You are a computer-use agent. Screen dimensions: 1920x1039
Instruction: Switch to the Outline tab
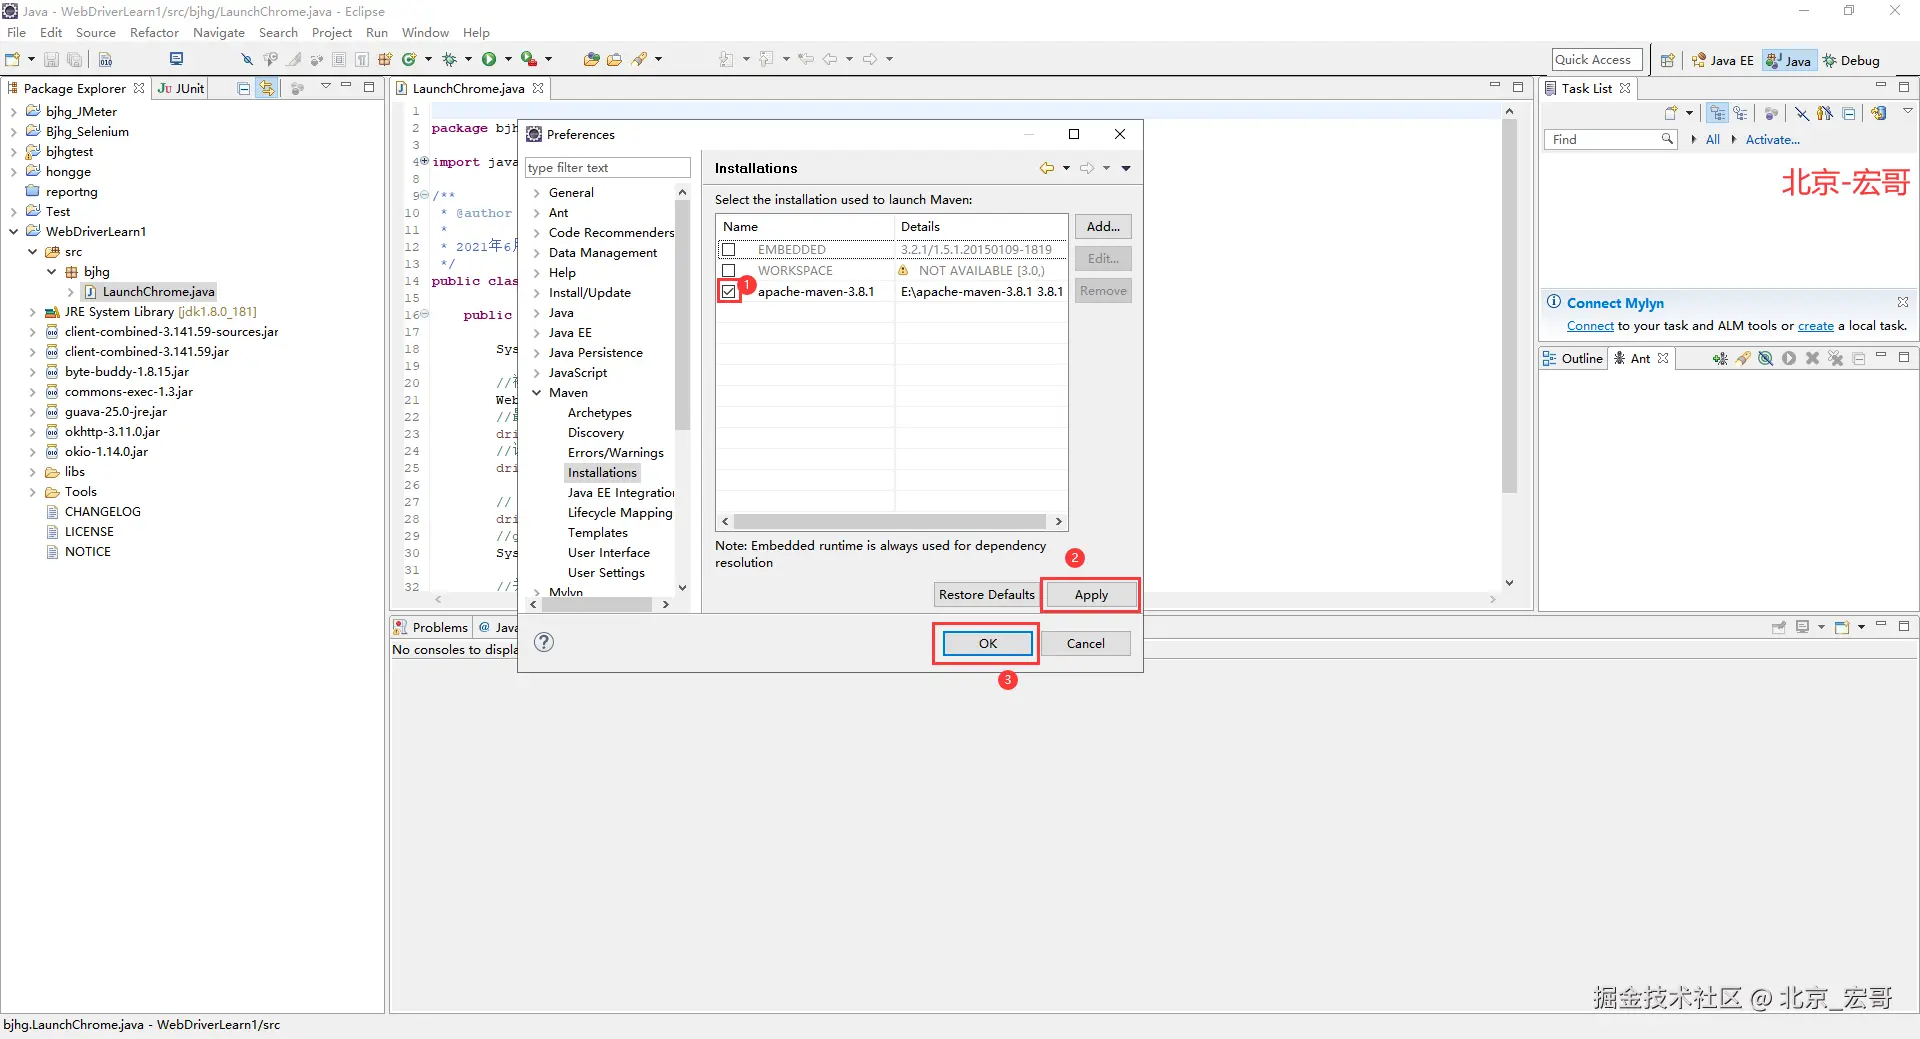[x=1573, y=358]
